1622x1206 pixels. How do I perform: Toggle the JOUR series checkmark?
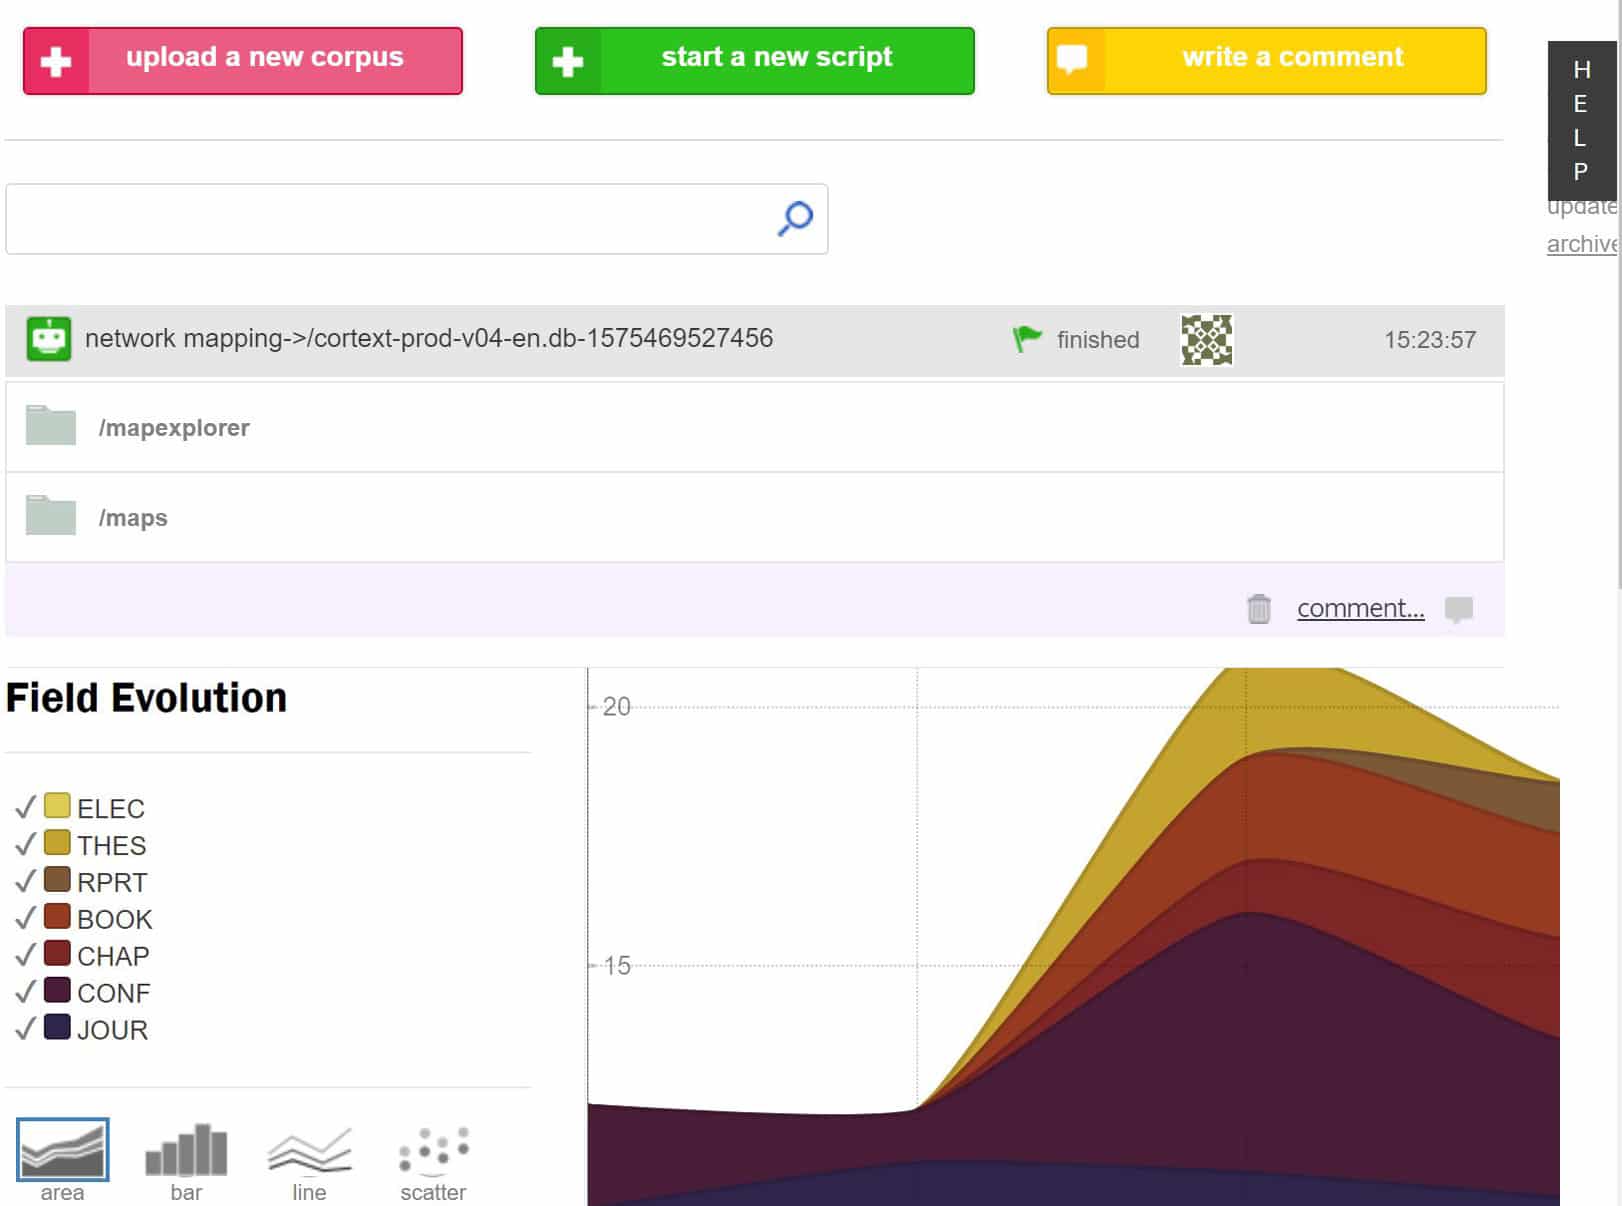pyautogui.click(x=25, y=1029)
